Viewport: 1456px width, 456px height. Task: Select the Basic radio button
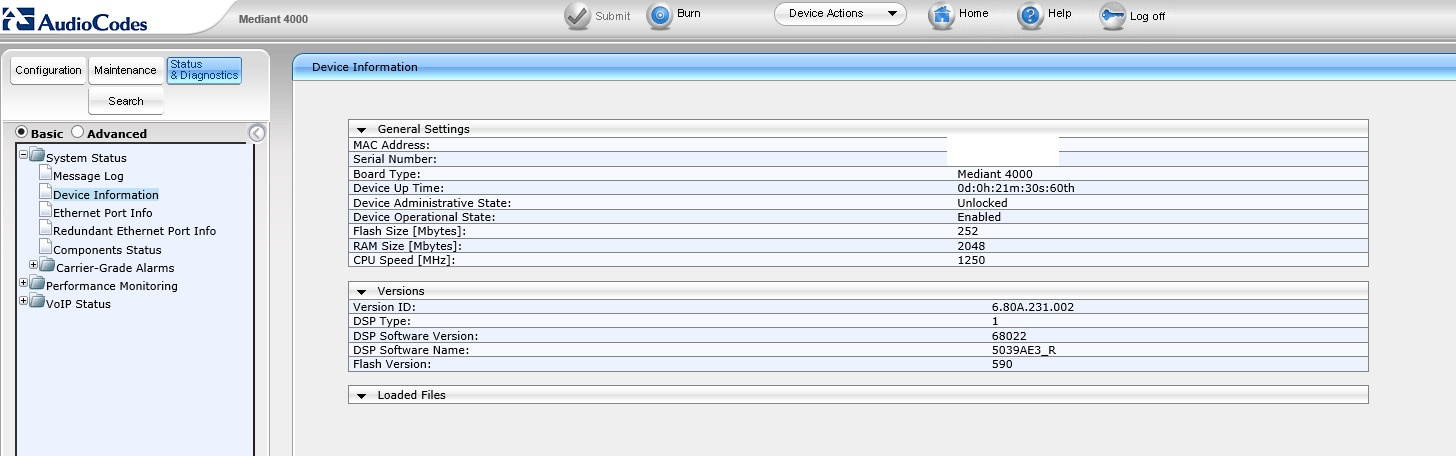pyautogui.click(x=22, y=132)
